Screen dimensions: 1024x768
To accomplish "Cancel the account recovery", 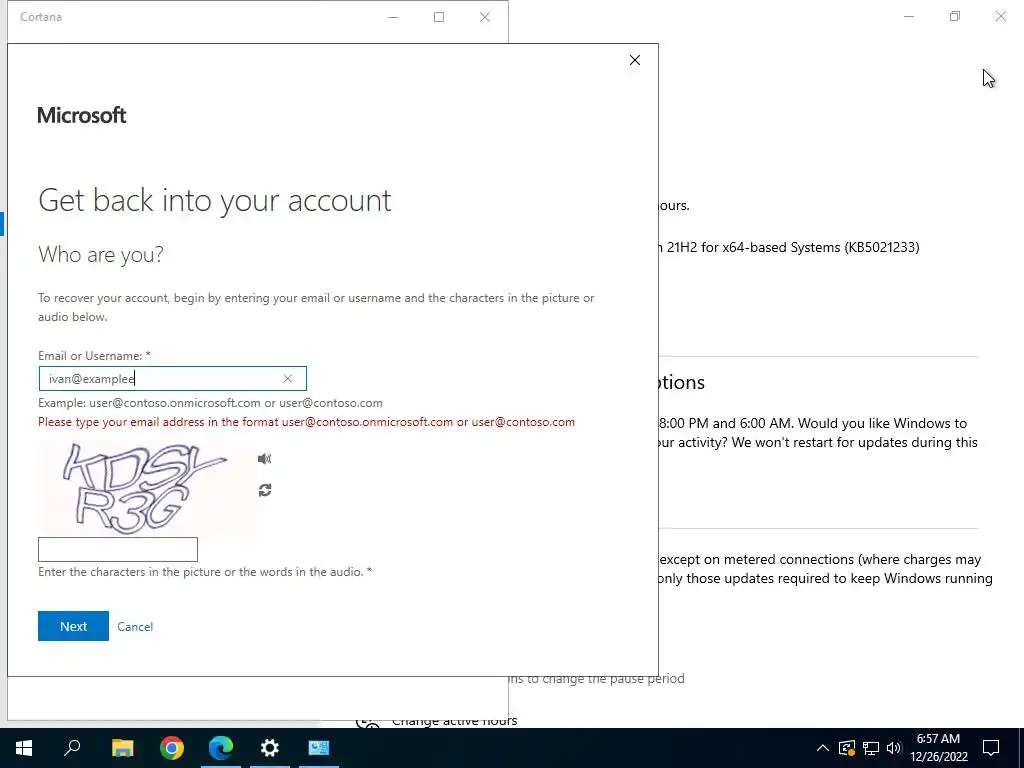I will pos(135,627).
